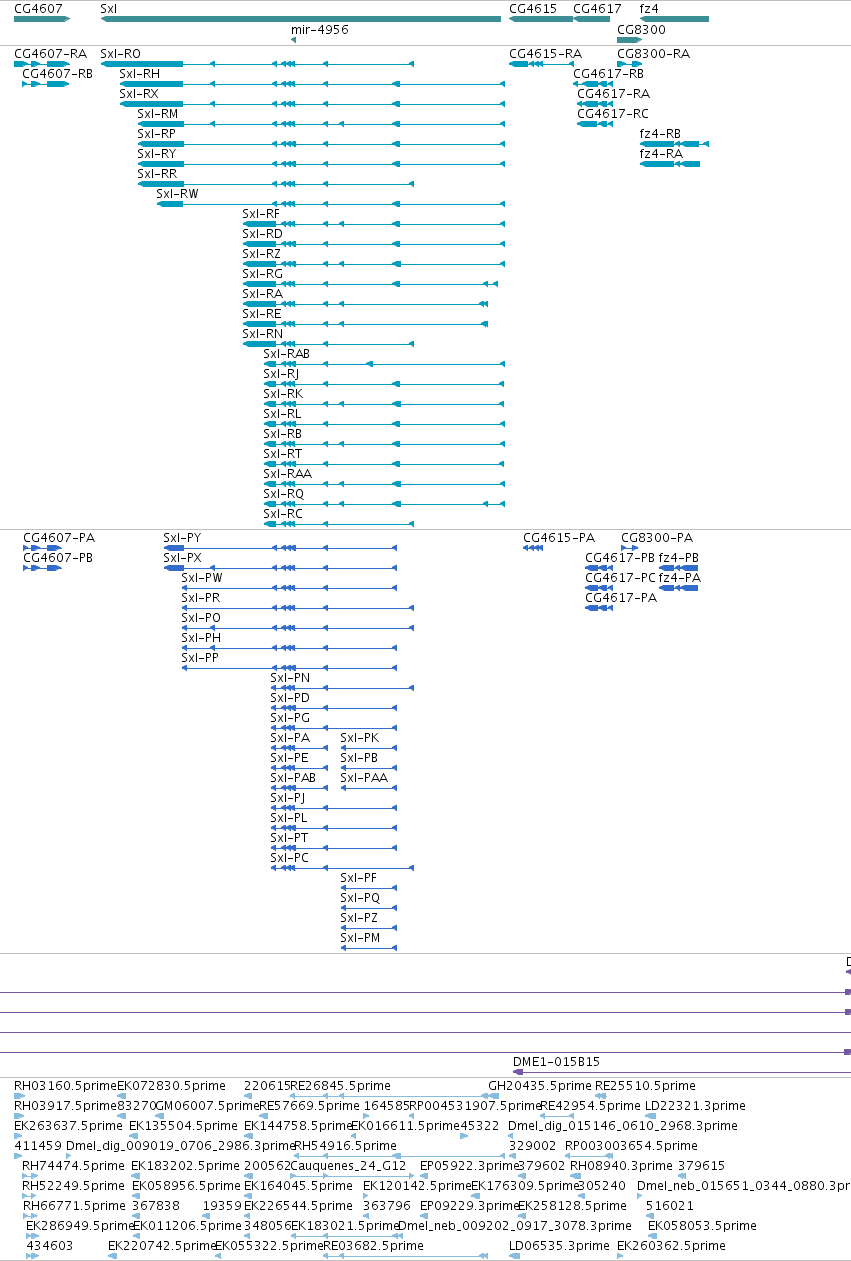Click the CG8300 gene label

[x=641, y=30]
